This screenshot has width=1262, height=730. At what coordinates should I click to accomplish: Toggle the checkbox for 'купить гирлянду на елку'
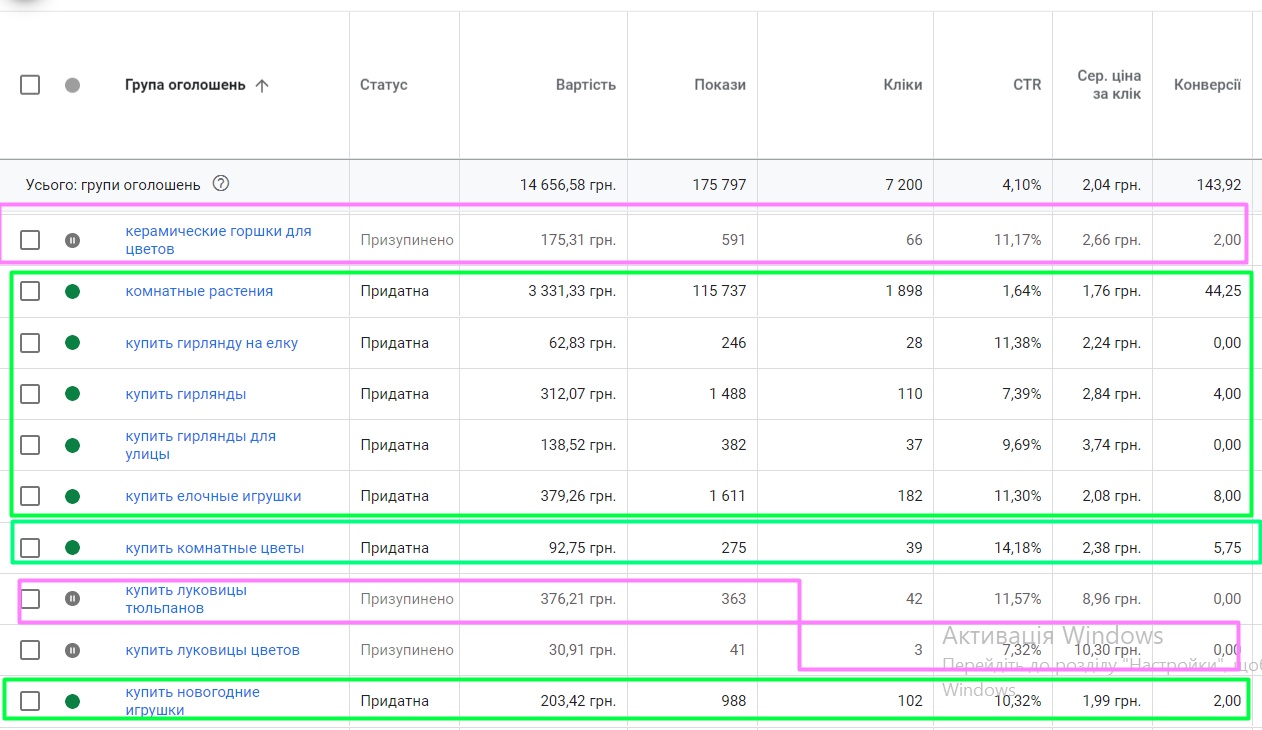pos(30,343)
